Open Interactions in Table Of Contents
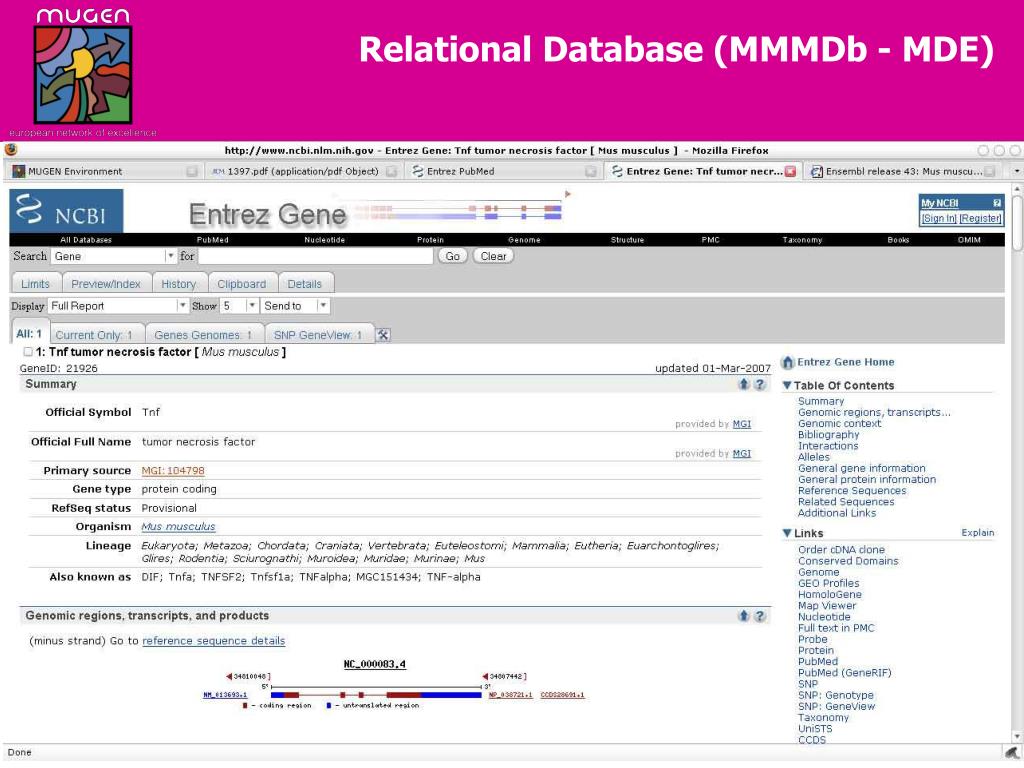The height and width of the screenshot is (768, 1024). 828,446
